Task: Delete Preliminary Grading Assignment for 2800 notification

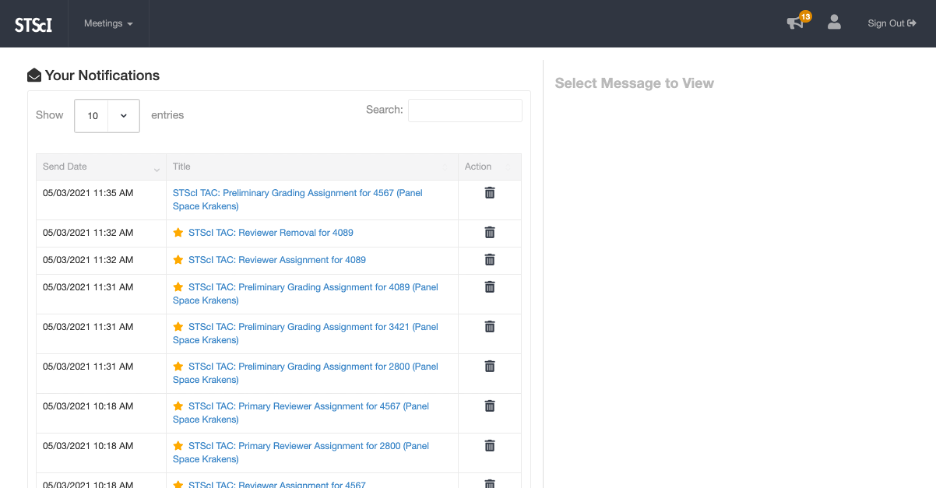Action: (x=489, y=366)
